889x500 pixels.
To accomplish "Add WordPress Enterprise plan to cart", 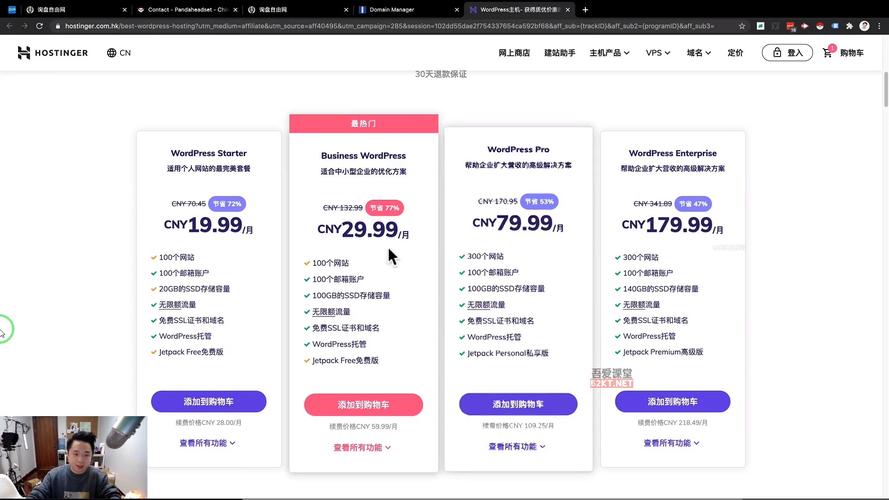I will pos(672,401).
